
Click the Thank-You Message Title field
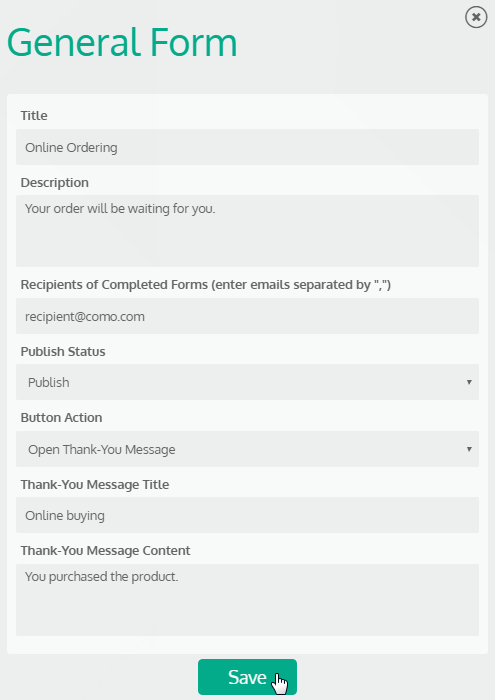pos(247,515)
